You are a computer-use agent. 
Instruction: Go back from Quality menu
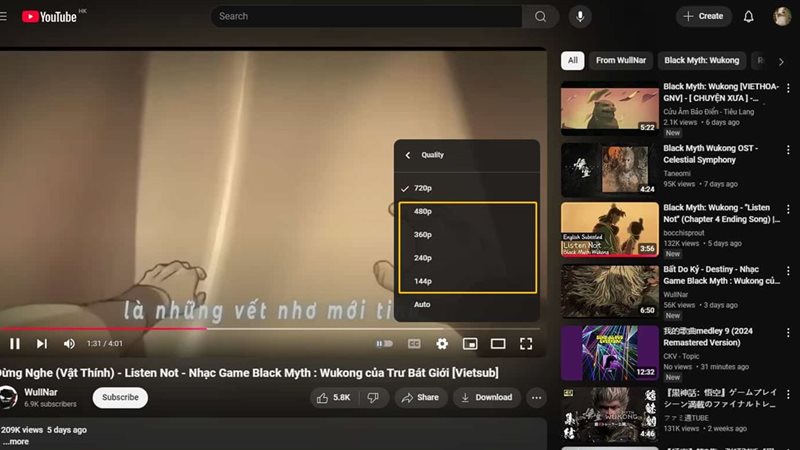tap(408, 155)
